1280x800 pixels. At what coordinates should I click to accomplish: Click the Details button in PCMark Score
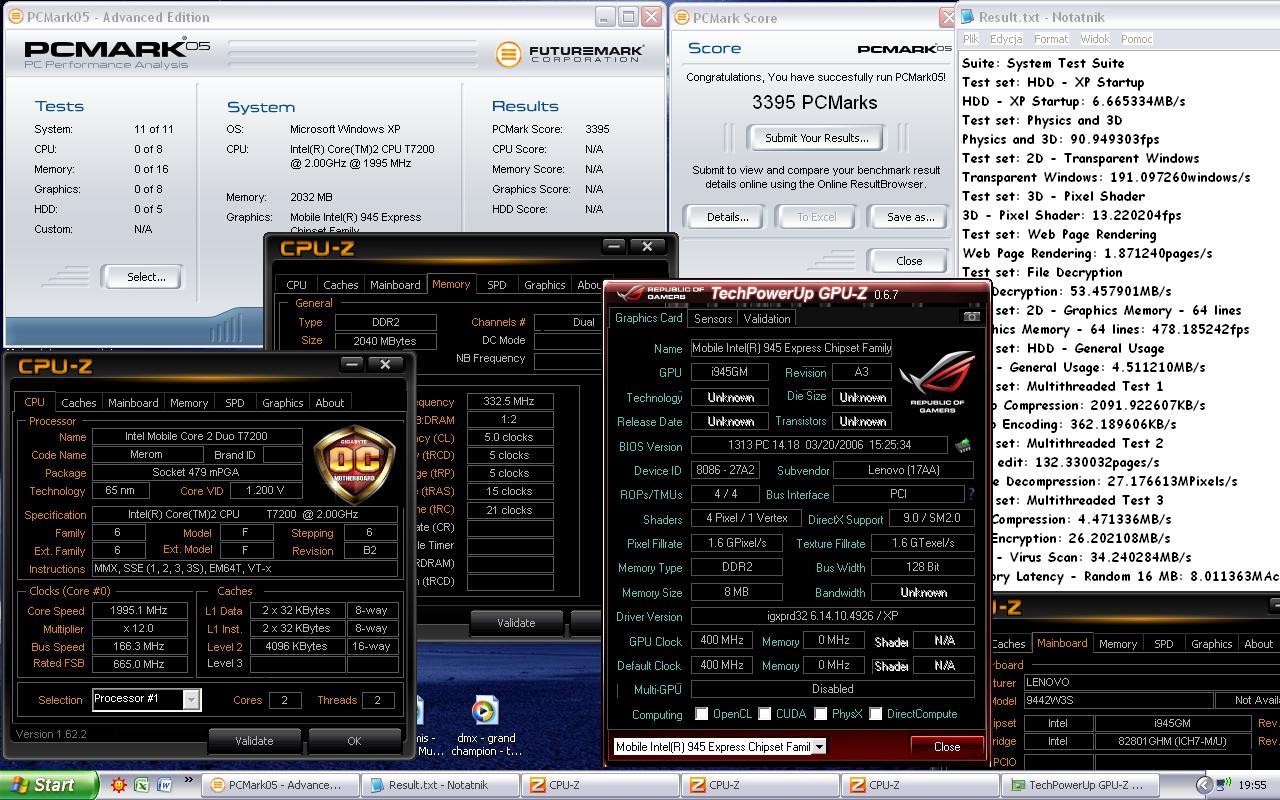(x=727, y=217)
